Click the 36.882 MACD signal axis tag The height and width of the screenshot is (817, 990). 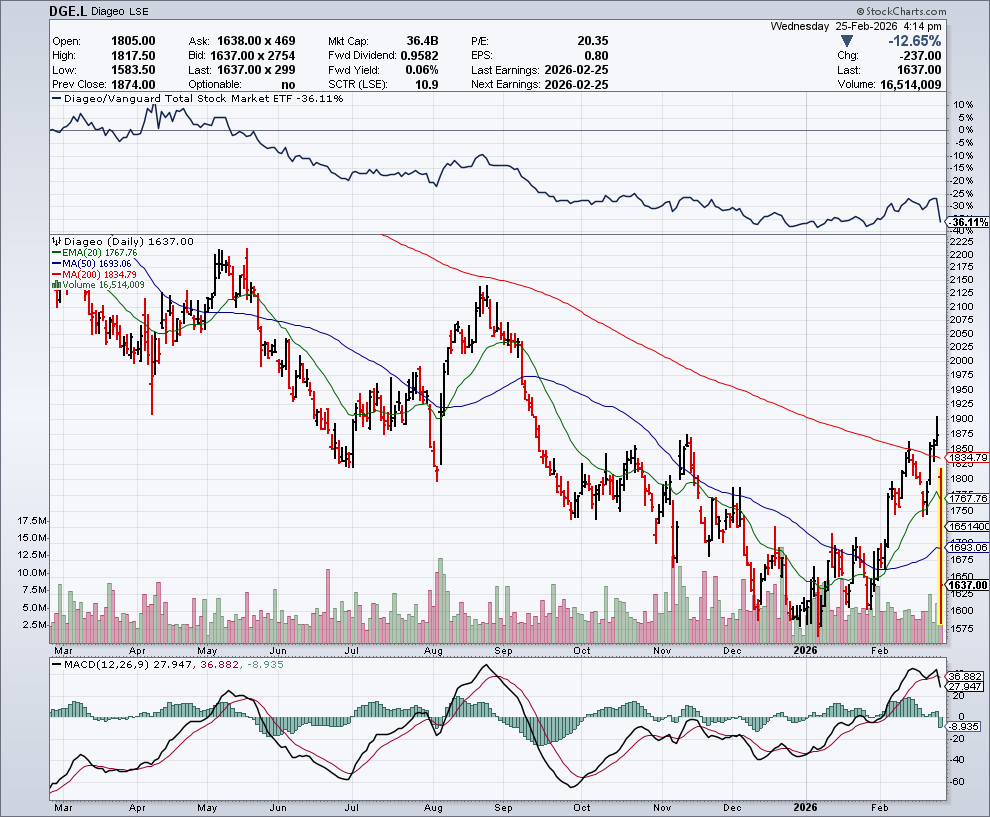coord(966,675)
